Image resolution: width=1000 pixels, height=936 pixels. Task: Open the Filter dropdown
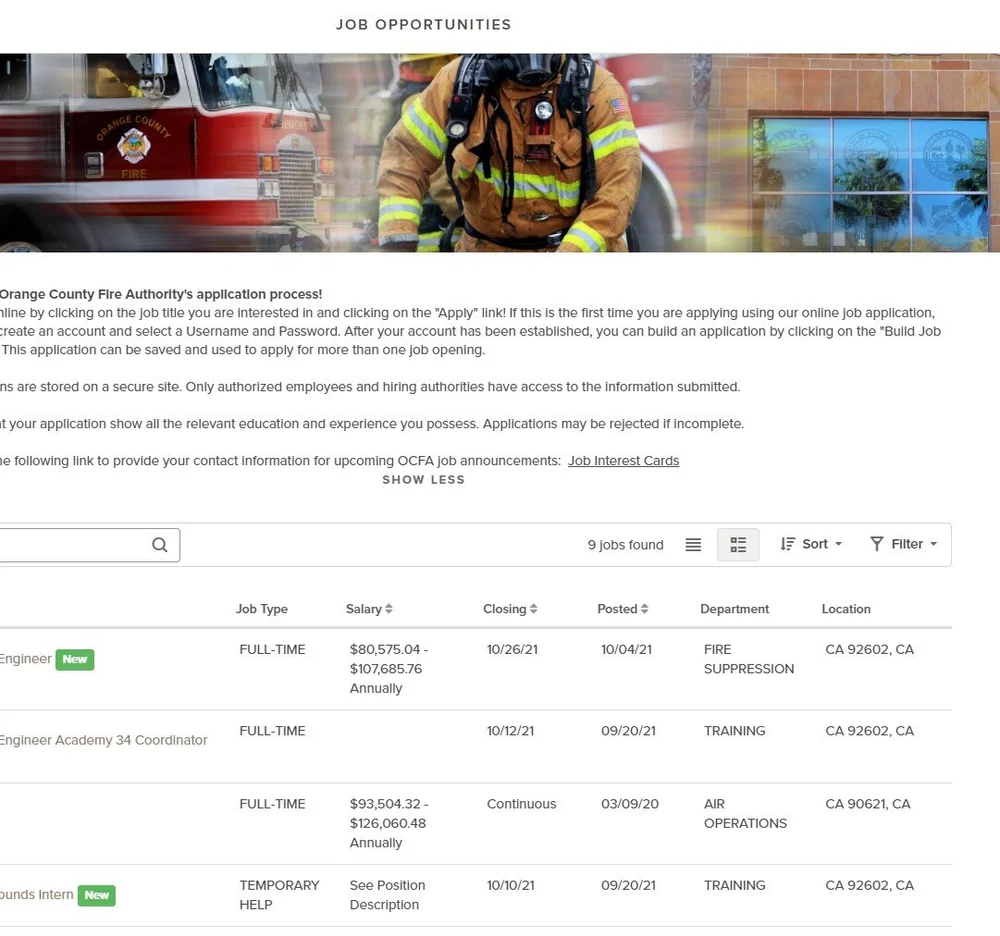point(903,544)
